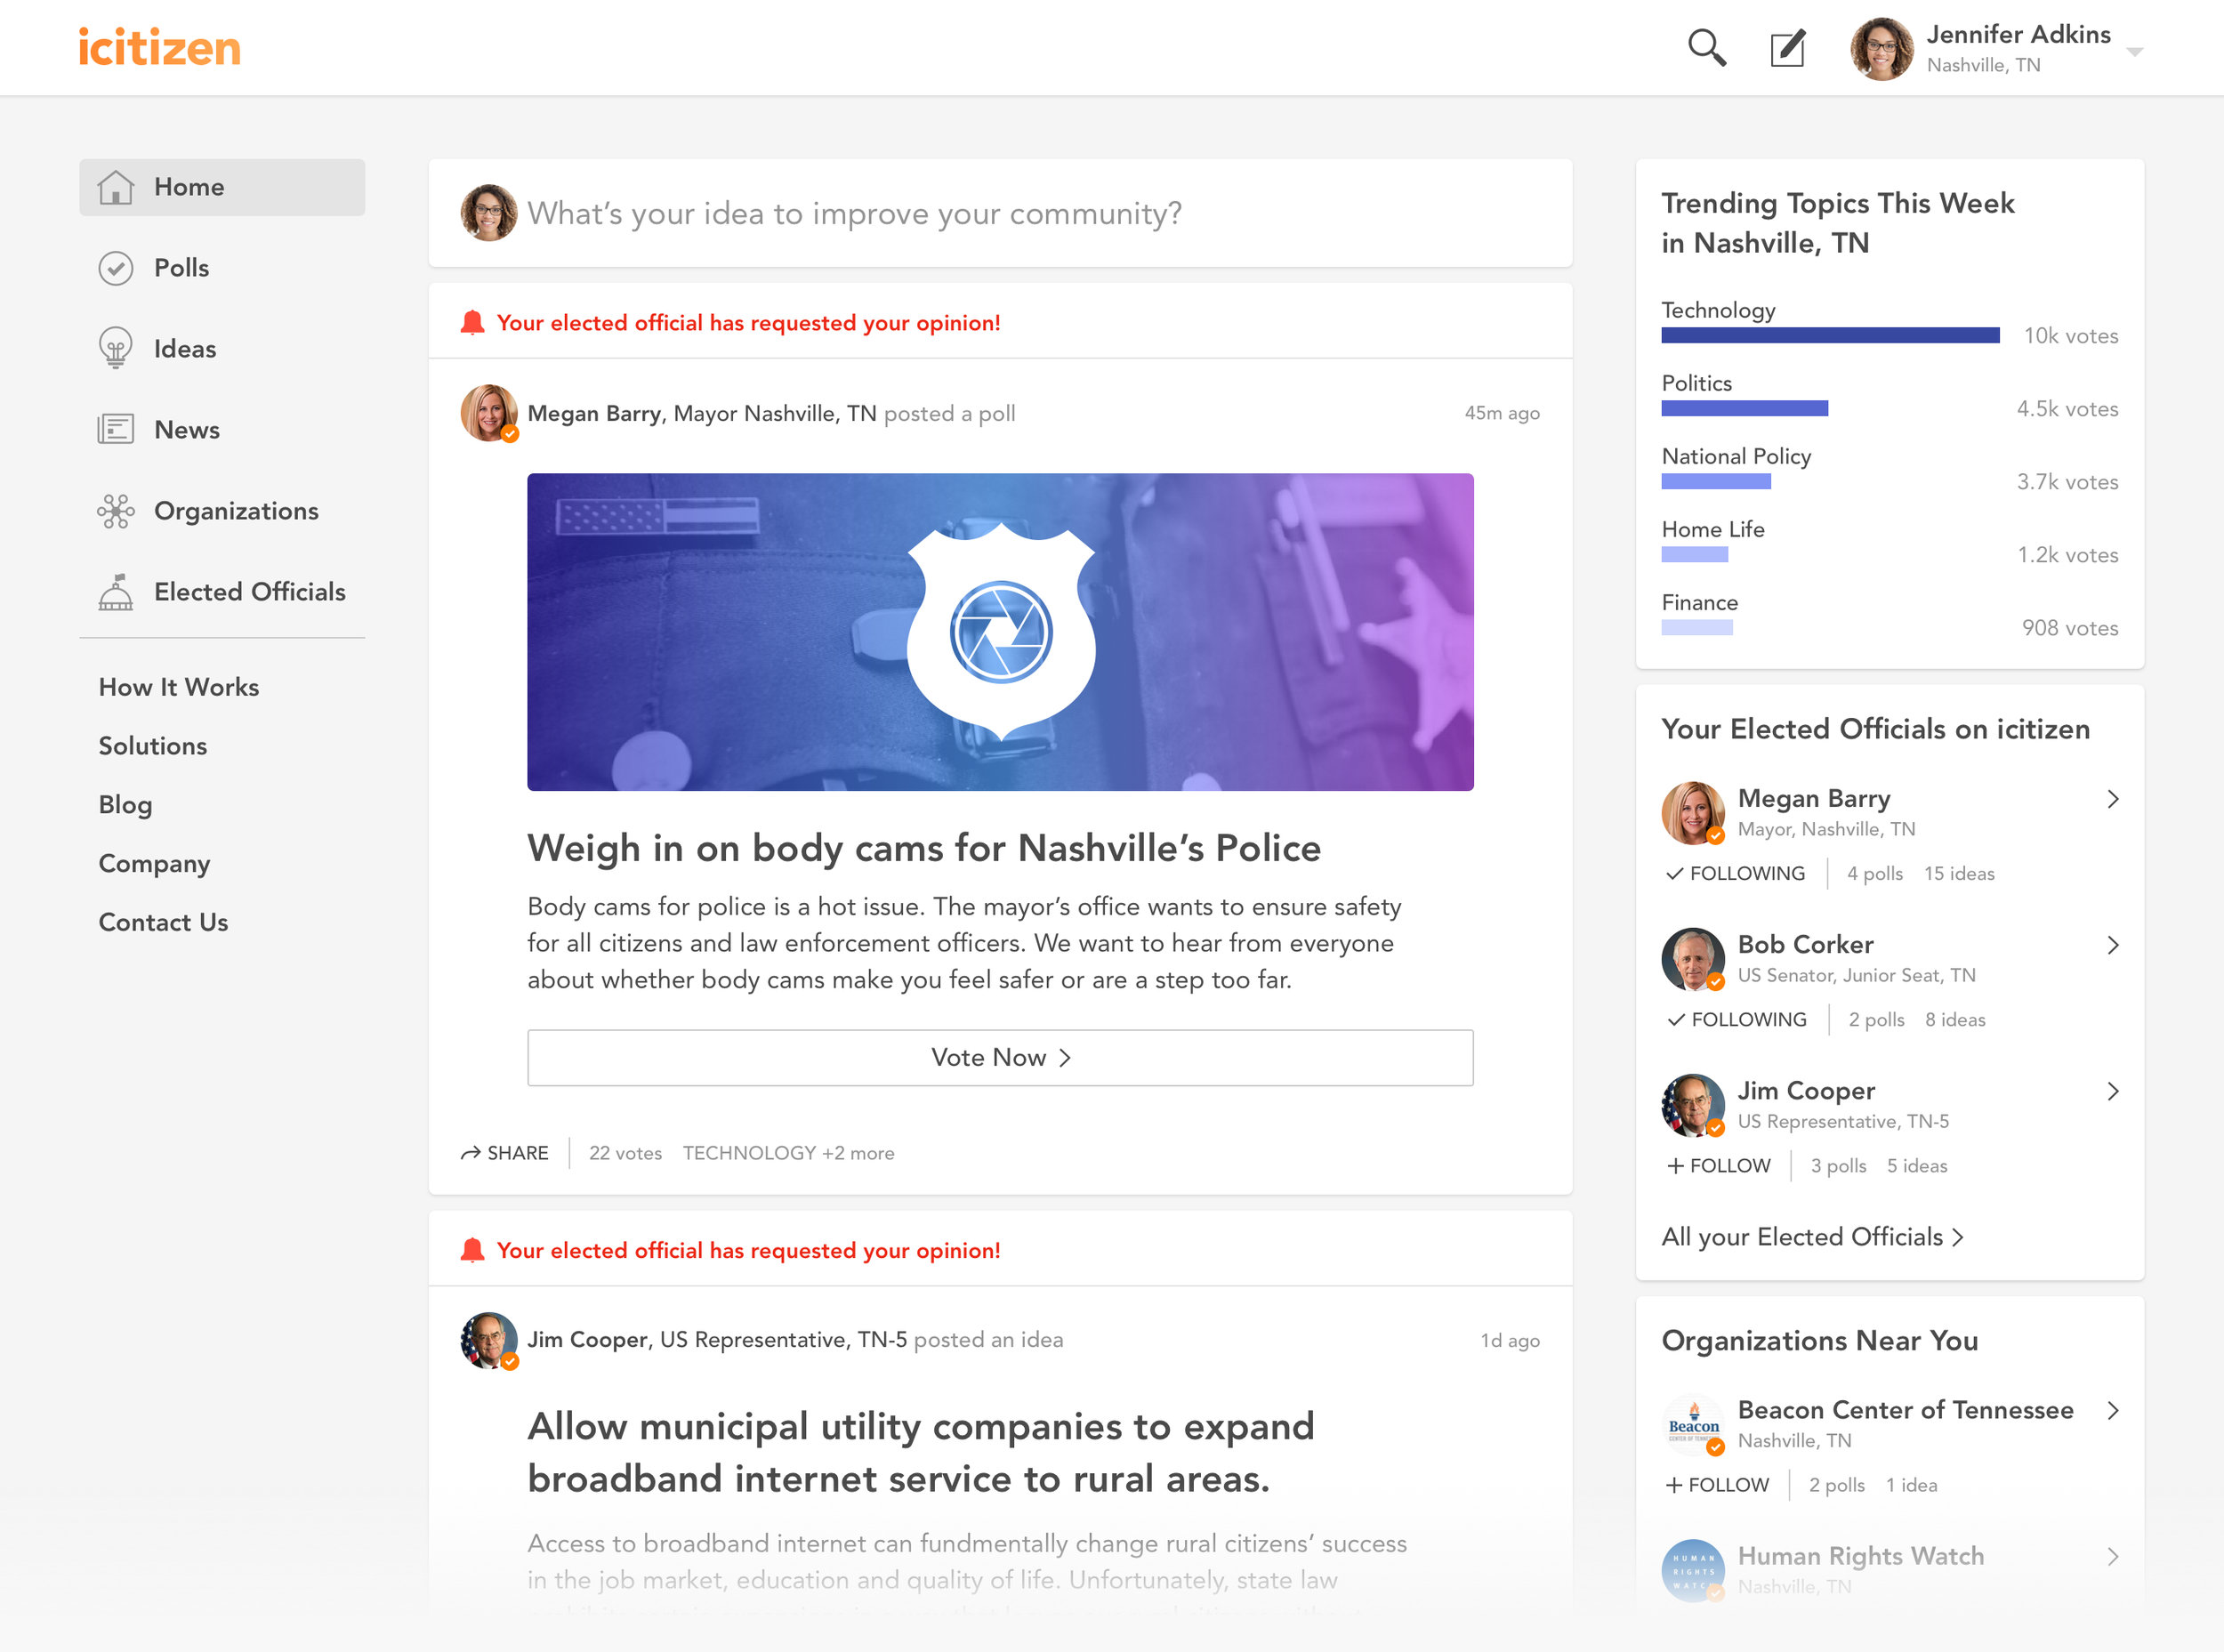Click the Polls checkmark icon
This screenshot has height=1652, width=2224.
[x=116, y=268]
